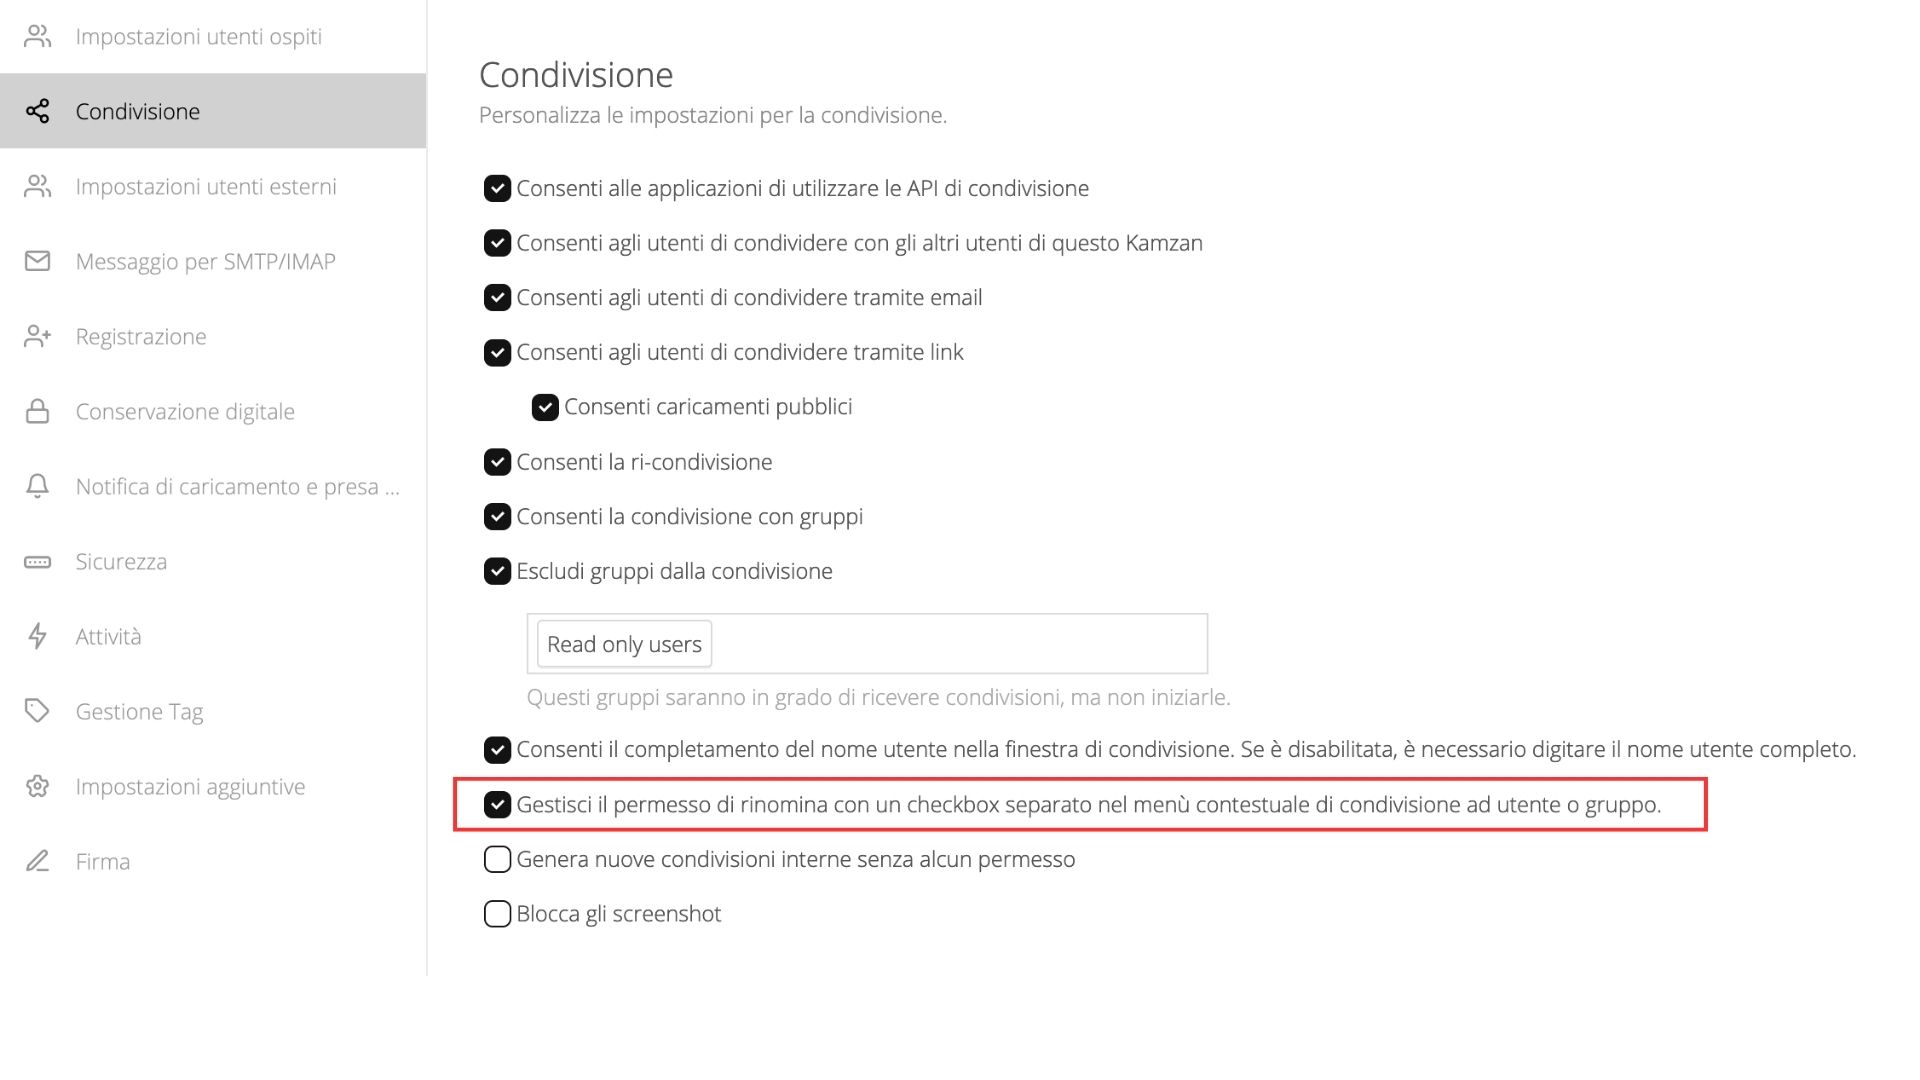Click the users icon for Impostazioni utenti ospiti
The image size is (1920, 1080).
click(37, 36)
